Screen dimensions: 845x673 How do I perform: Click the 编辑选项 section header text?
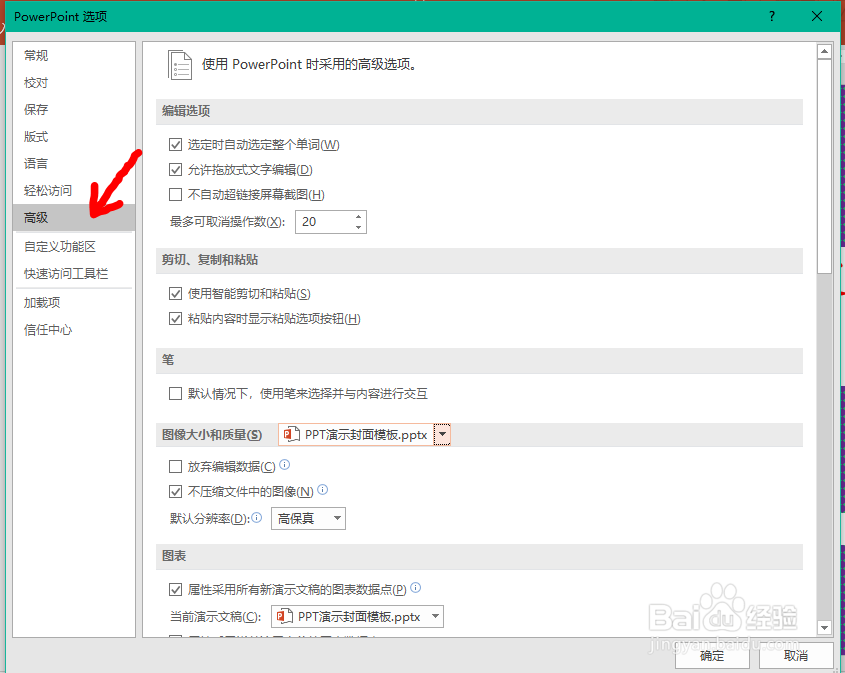coord(186,111)
